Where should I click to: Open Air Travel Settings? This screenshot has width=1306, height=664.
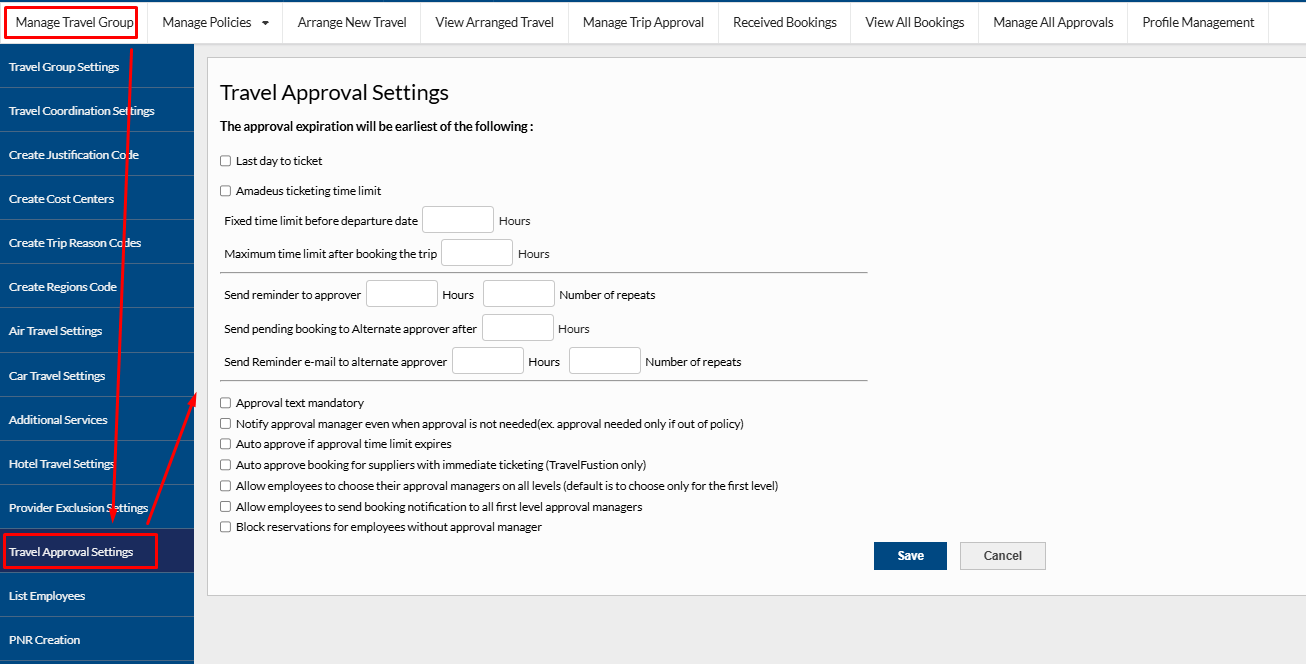[x=97, y=331]
